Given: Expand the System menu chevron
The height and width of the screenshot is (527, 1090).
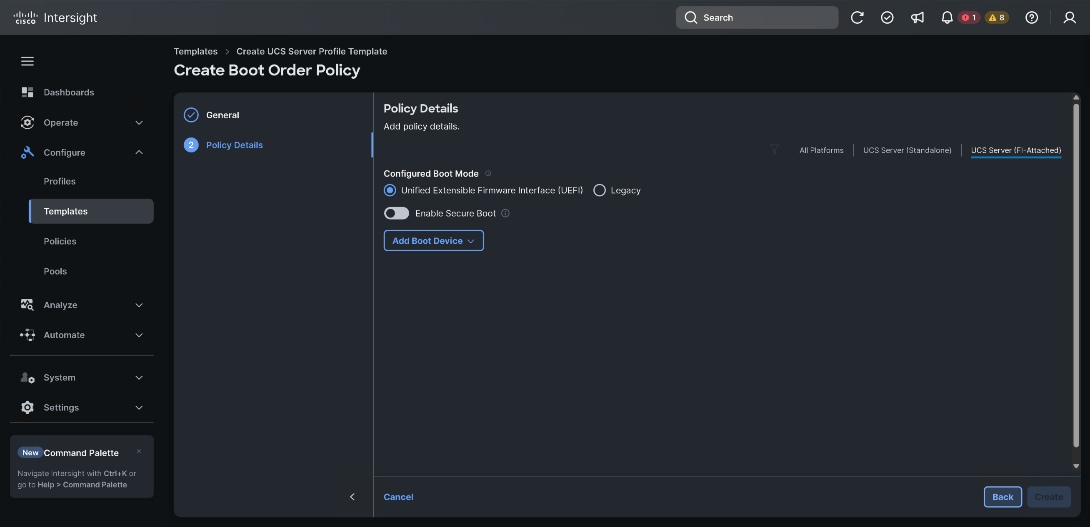Looking at the screenshot, I should [x=139, y=378].
